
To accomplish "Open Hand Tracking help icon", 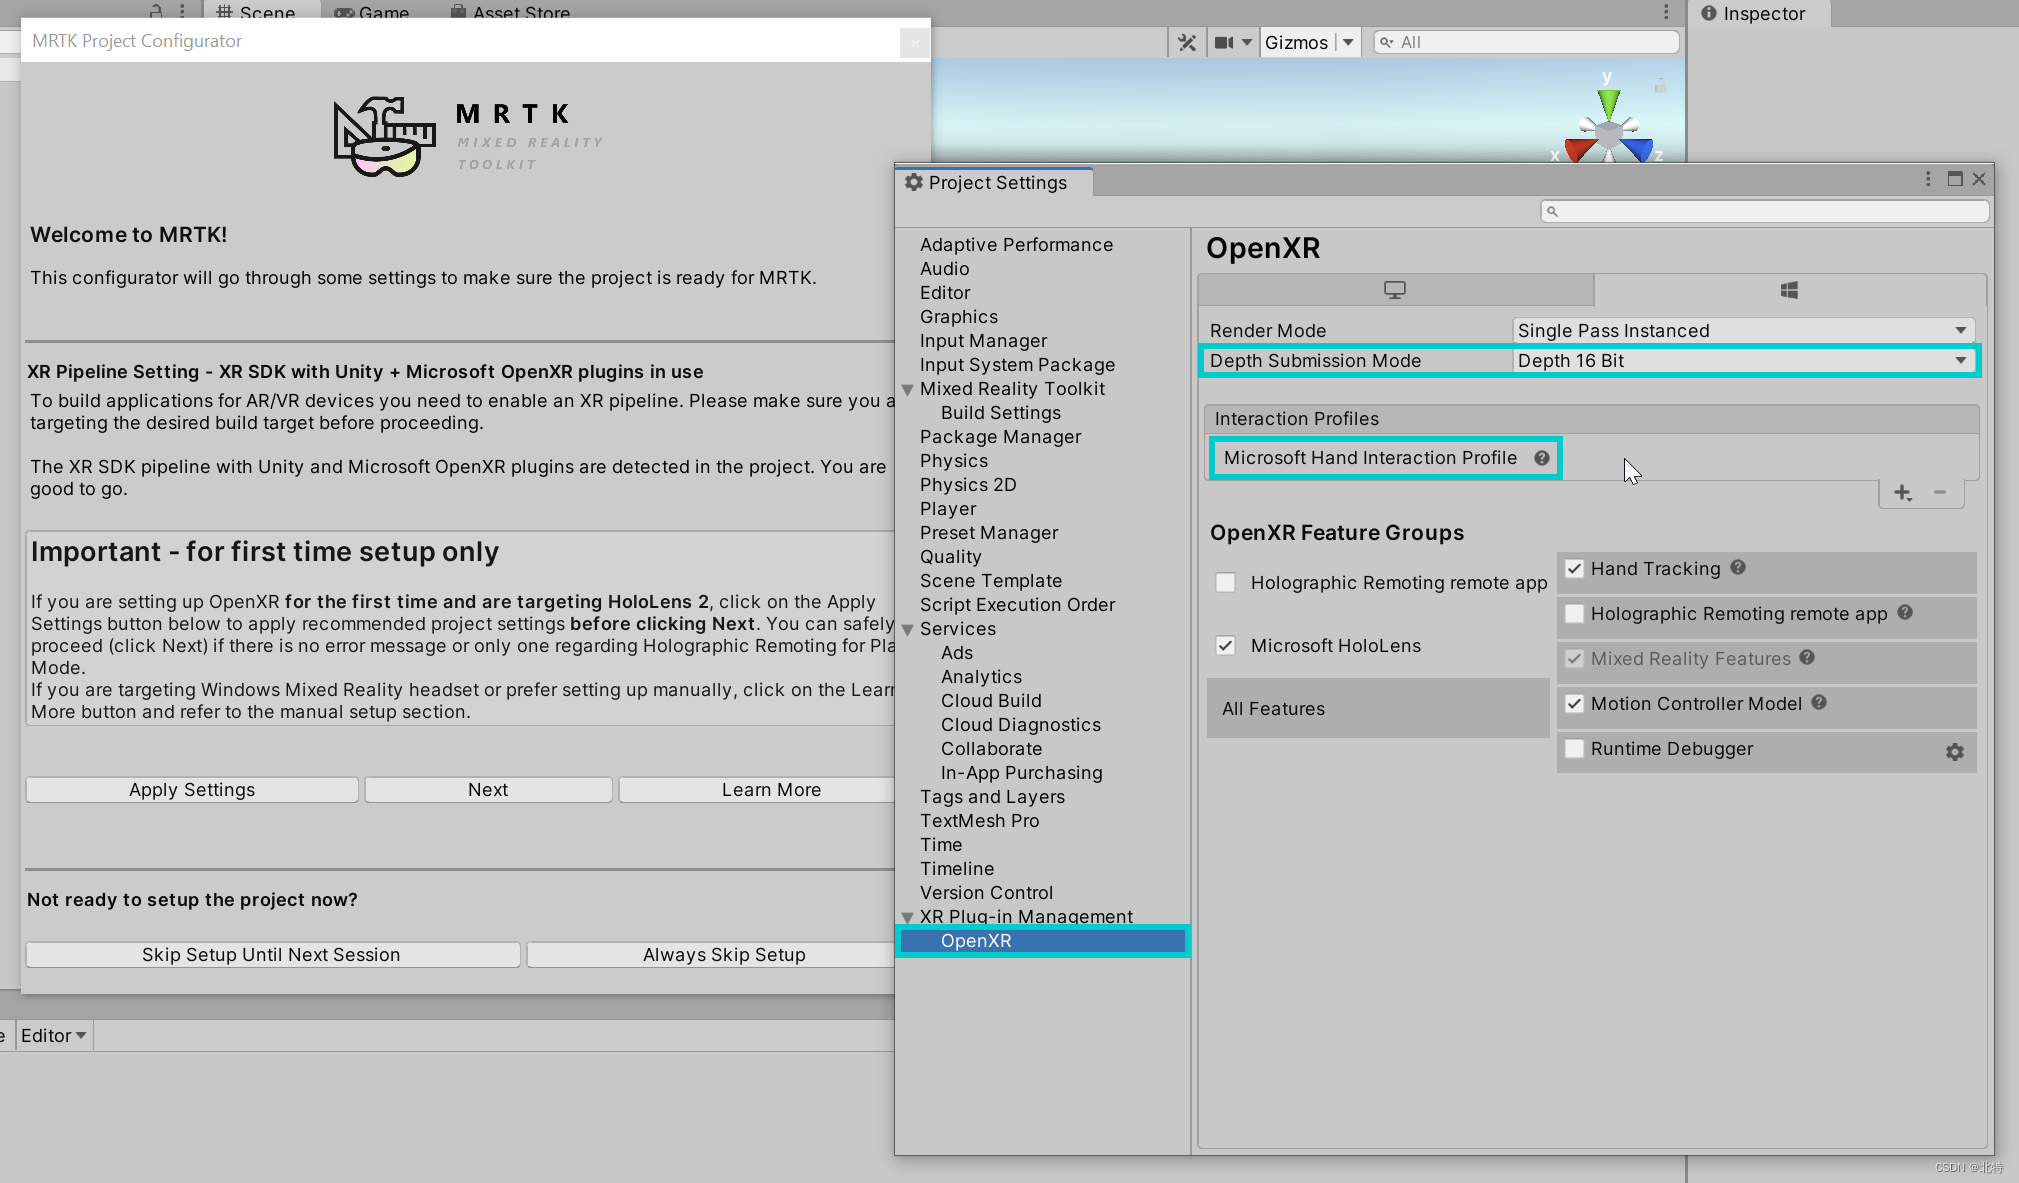I will coord(1738,567).
